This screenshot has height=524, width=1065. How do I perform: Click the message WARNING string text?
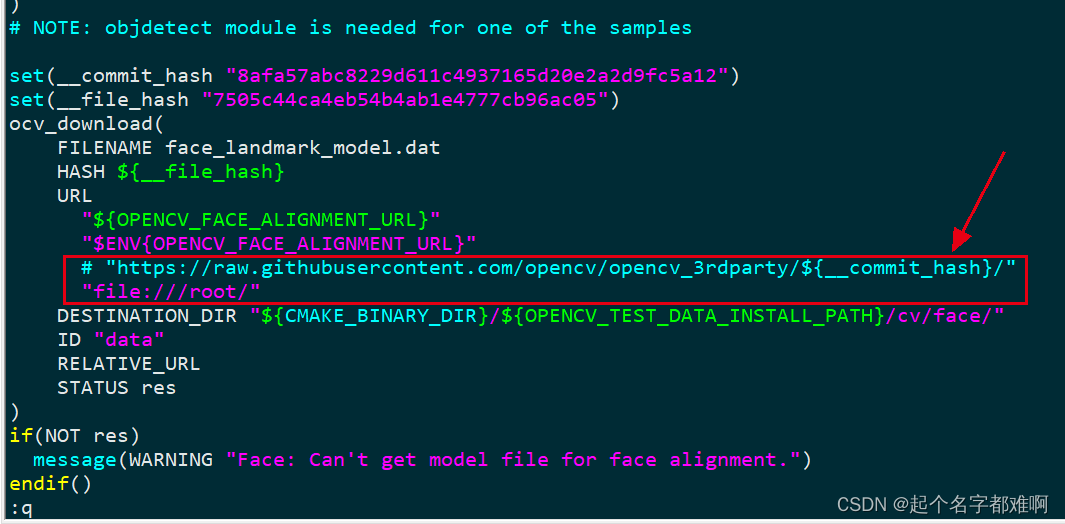516,460
